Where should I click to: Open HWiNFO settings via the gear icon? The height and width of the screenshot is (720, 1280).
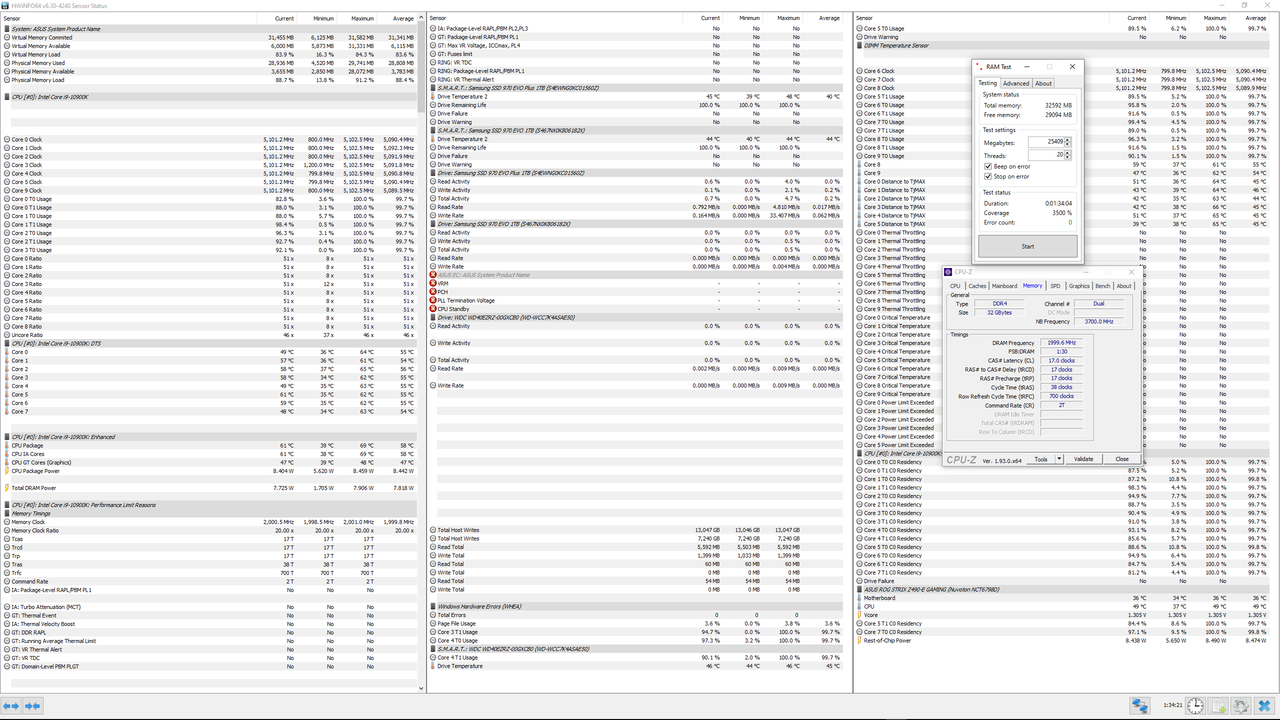pos(1240,706)
